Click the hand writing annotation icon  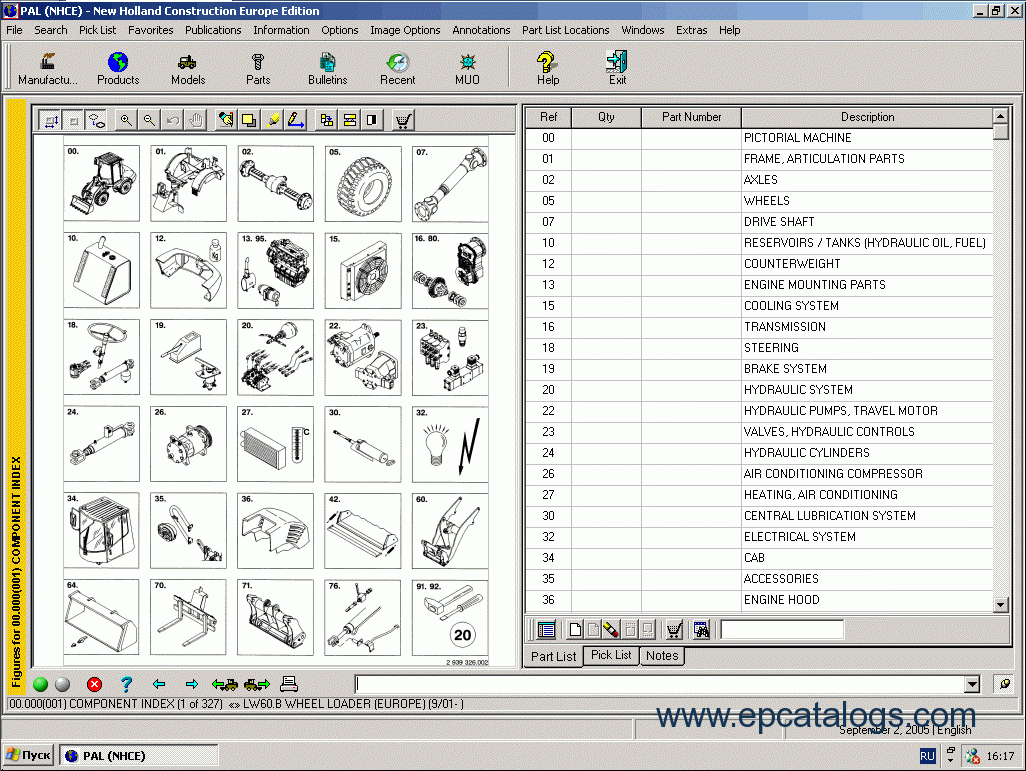(x=226, y=120)
